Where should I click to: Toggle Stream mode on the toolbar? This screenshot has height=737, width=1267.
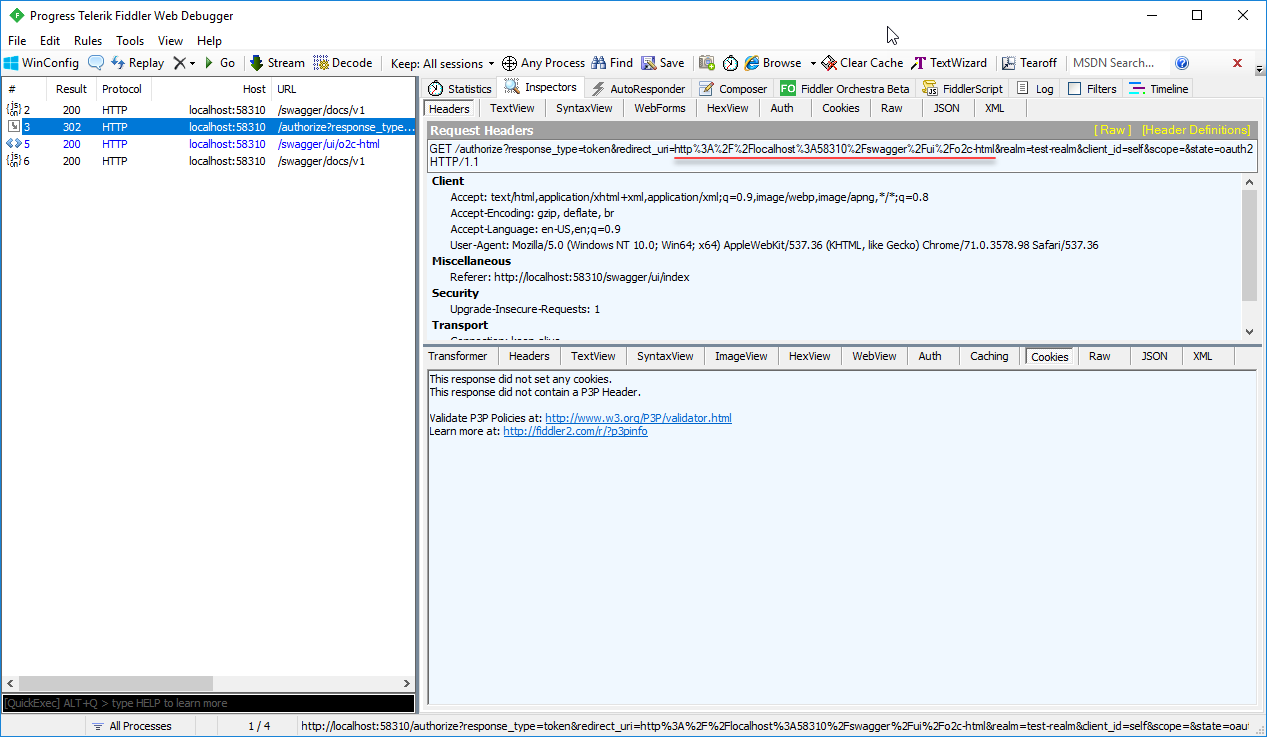pyautogui.click(x=277, y=63)
